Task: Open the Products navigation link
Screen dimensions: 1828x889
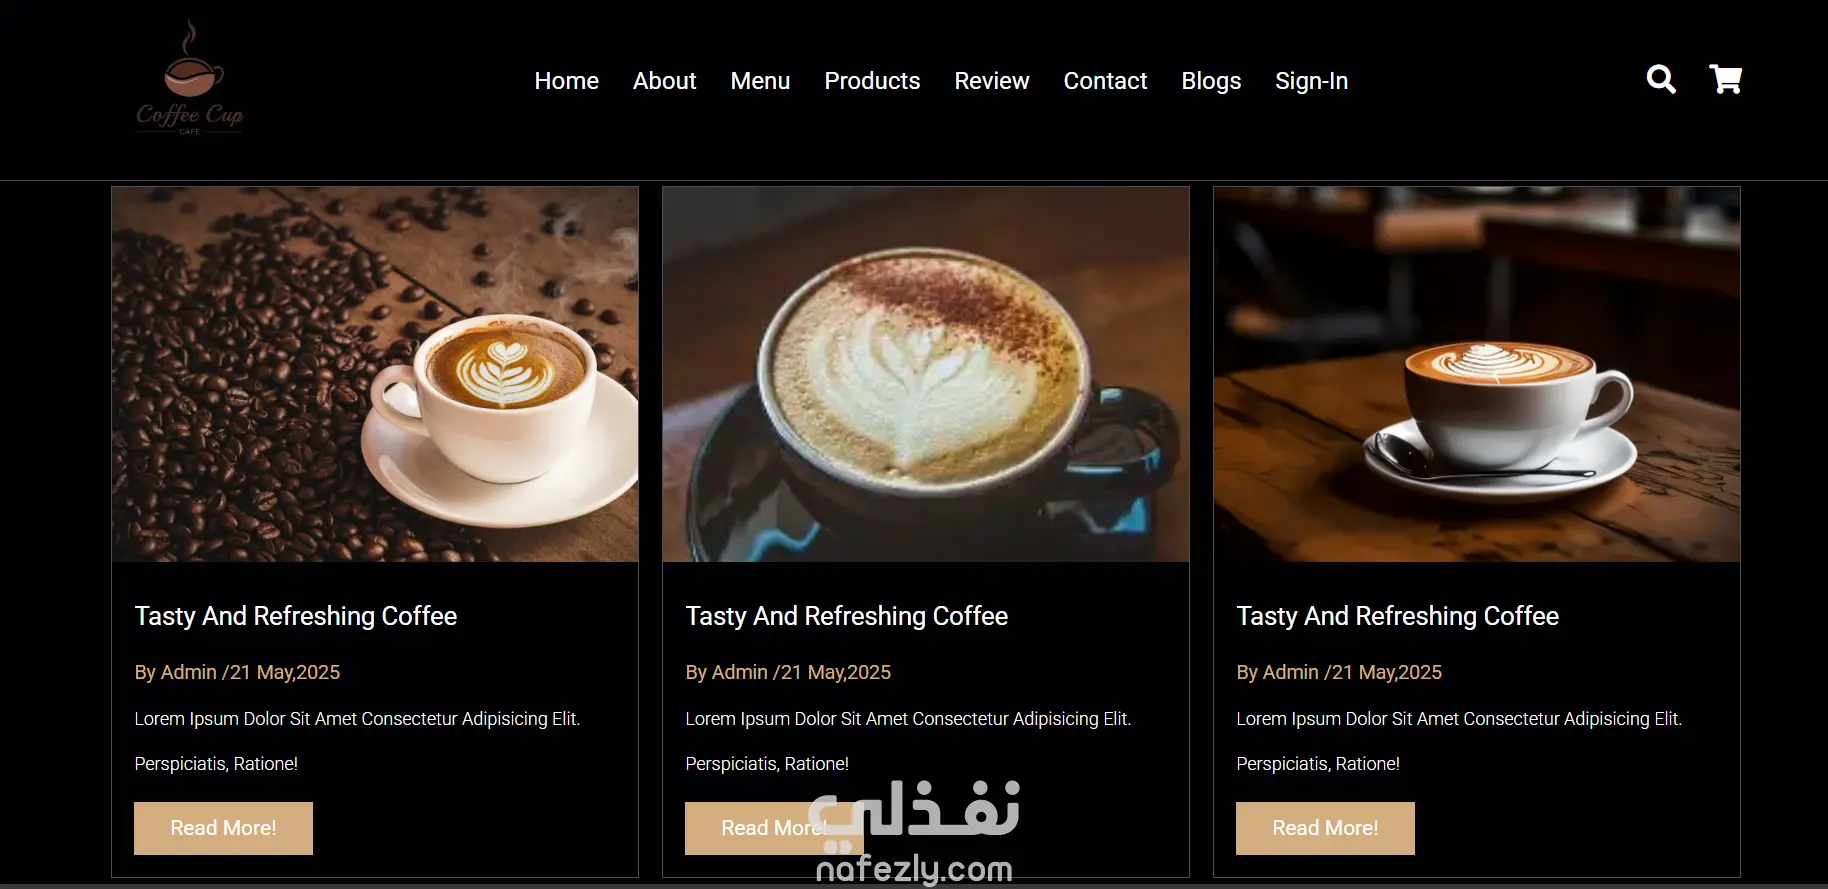Action: [x=872, y=81]
